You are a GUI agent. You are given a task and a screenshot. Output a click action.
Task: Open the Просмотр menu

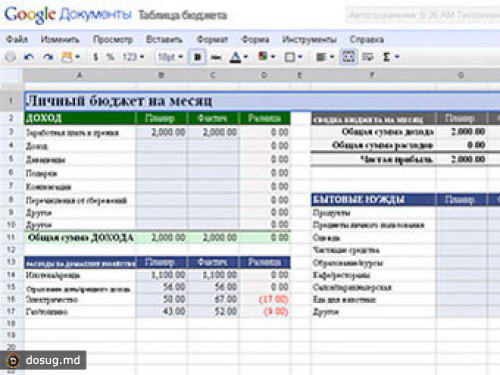pyautogui.click(x=113, y=39)
